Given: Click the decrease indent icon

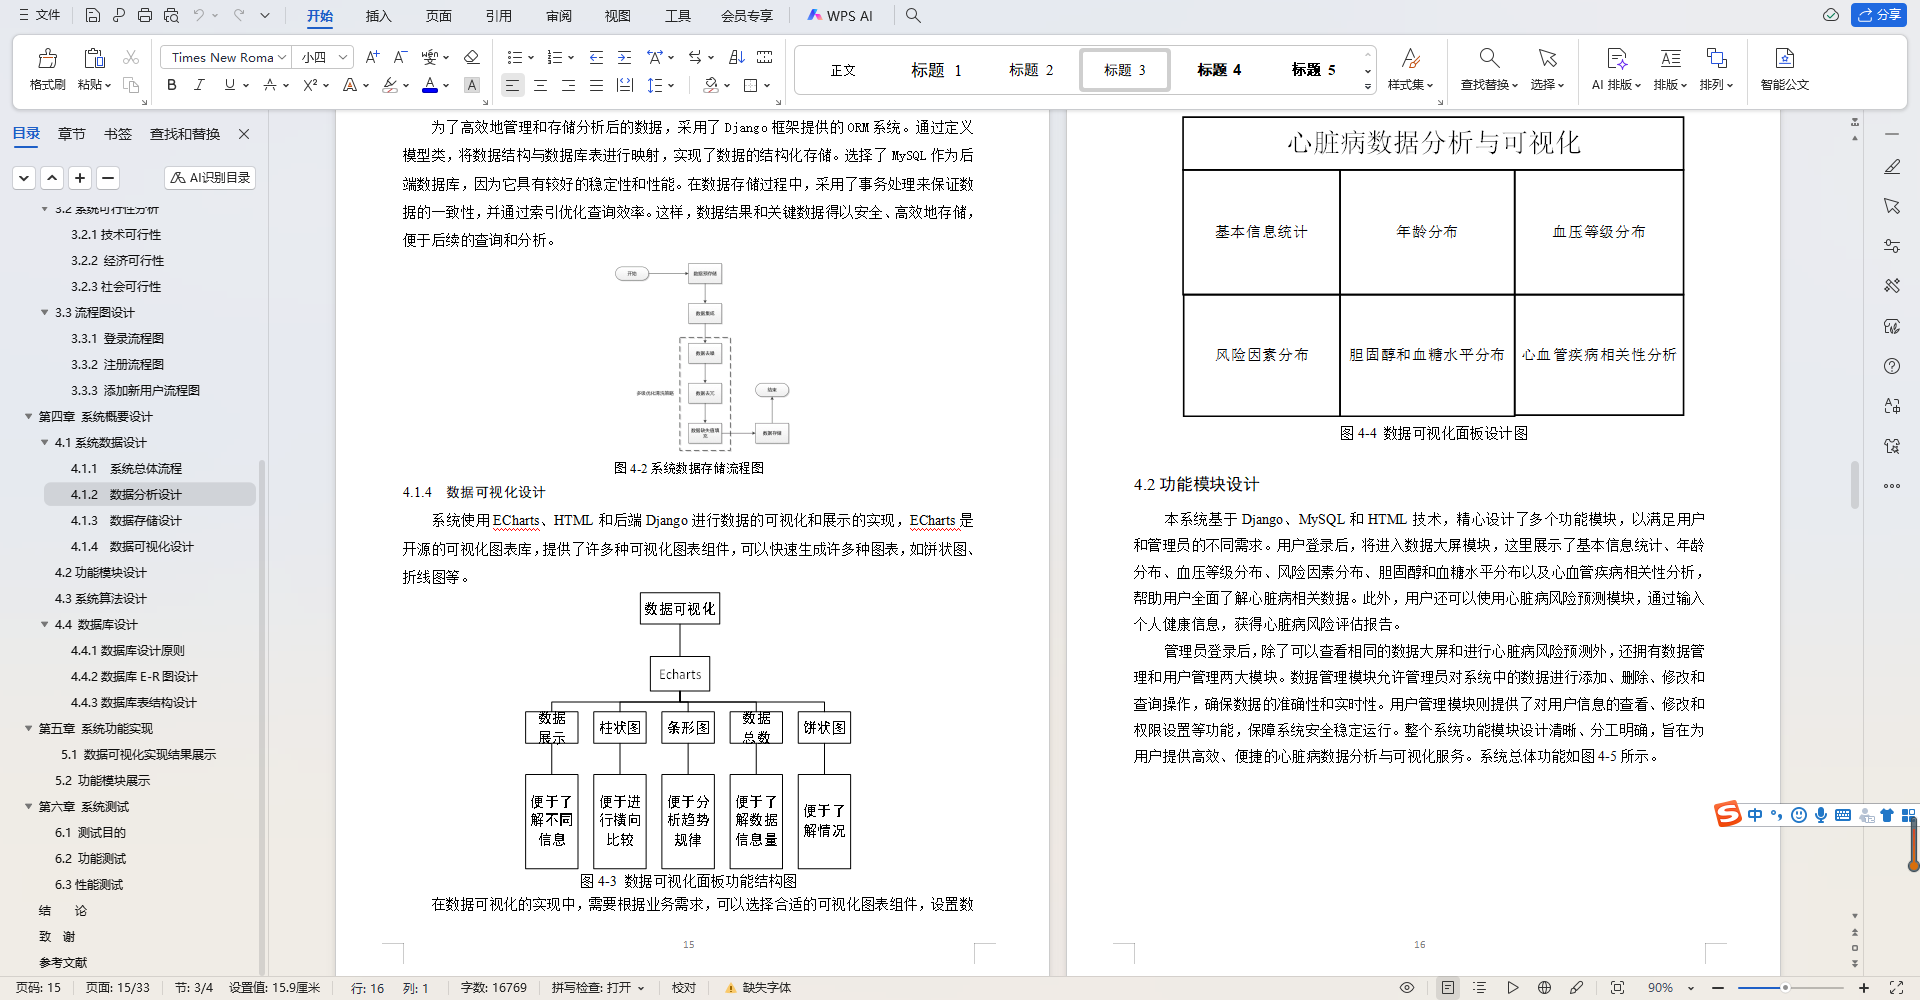Looking at the screenshot, I should click(596, 57).
